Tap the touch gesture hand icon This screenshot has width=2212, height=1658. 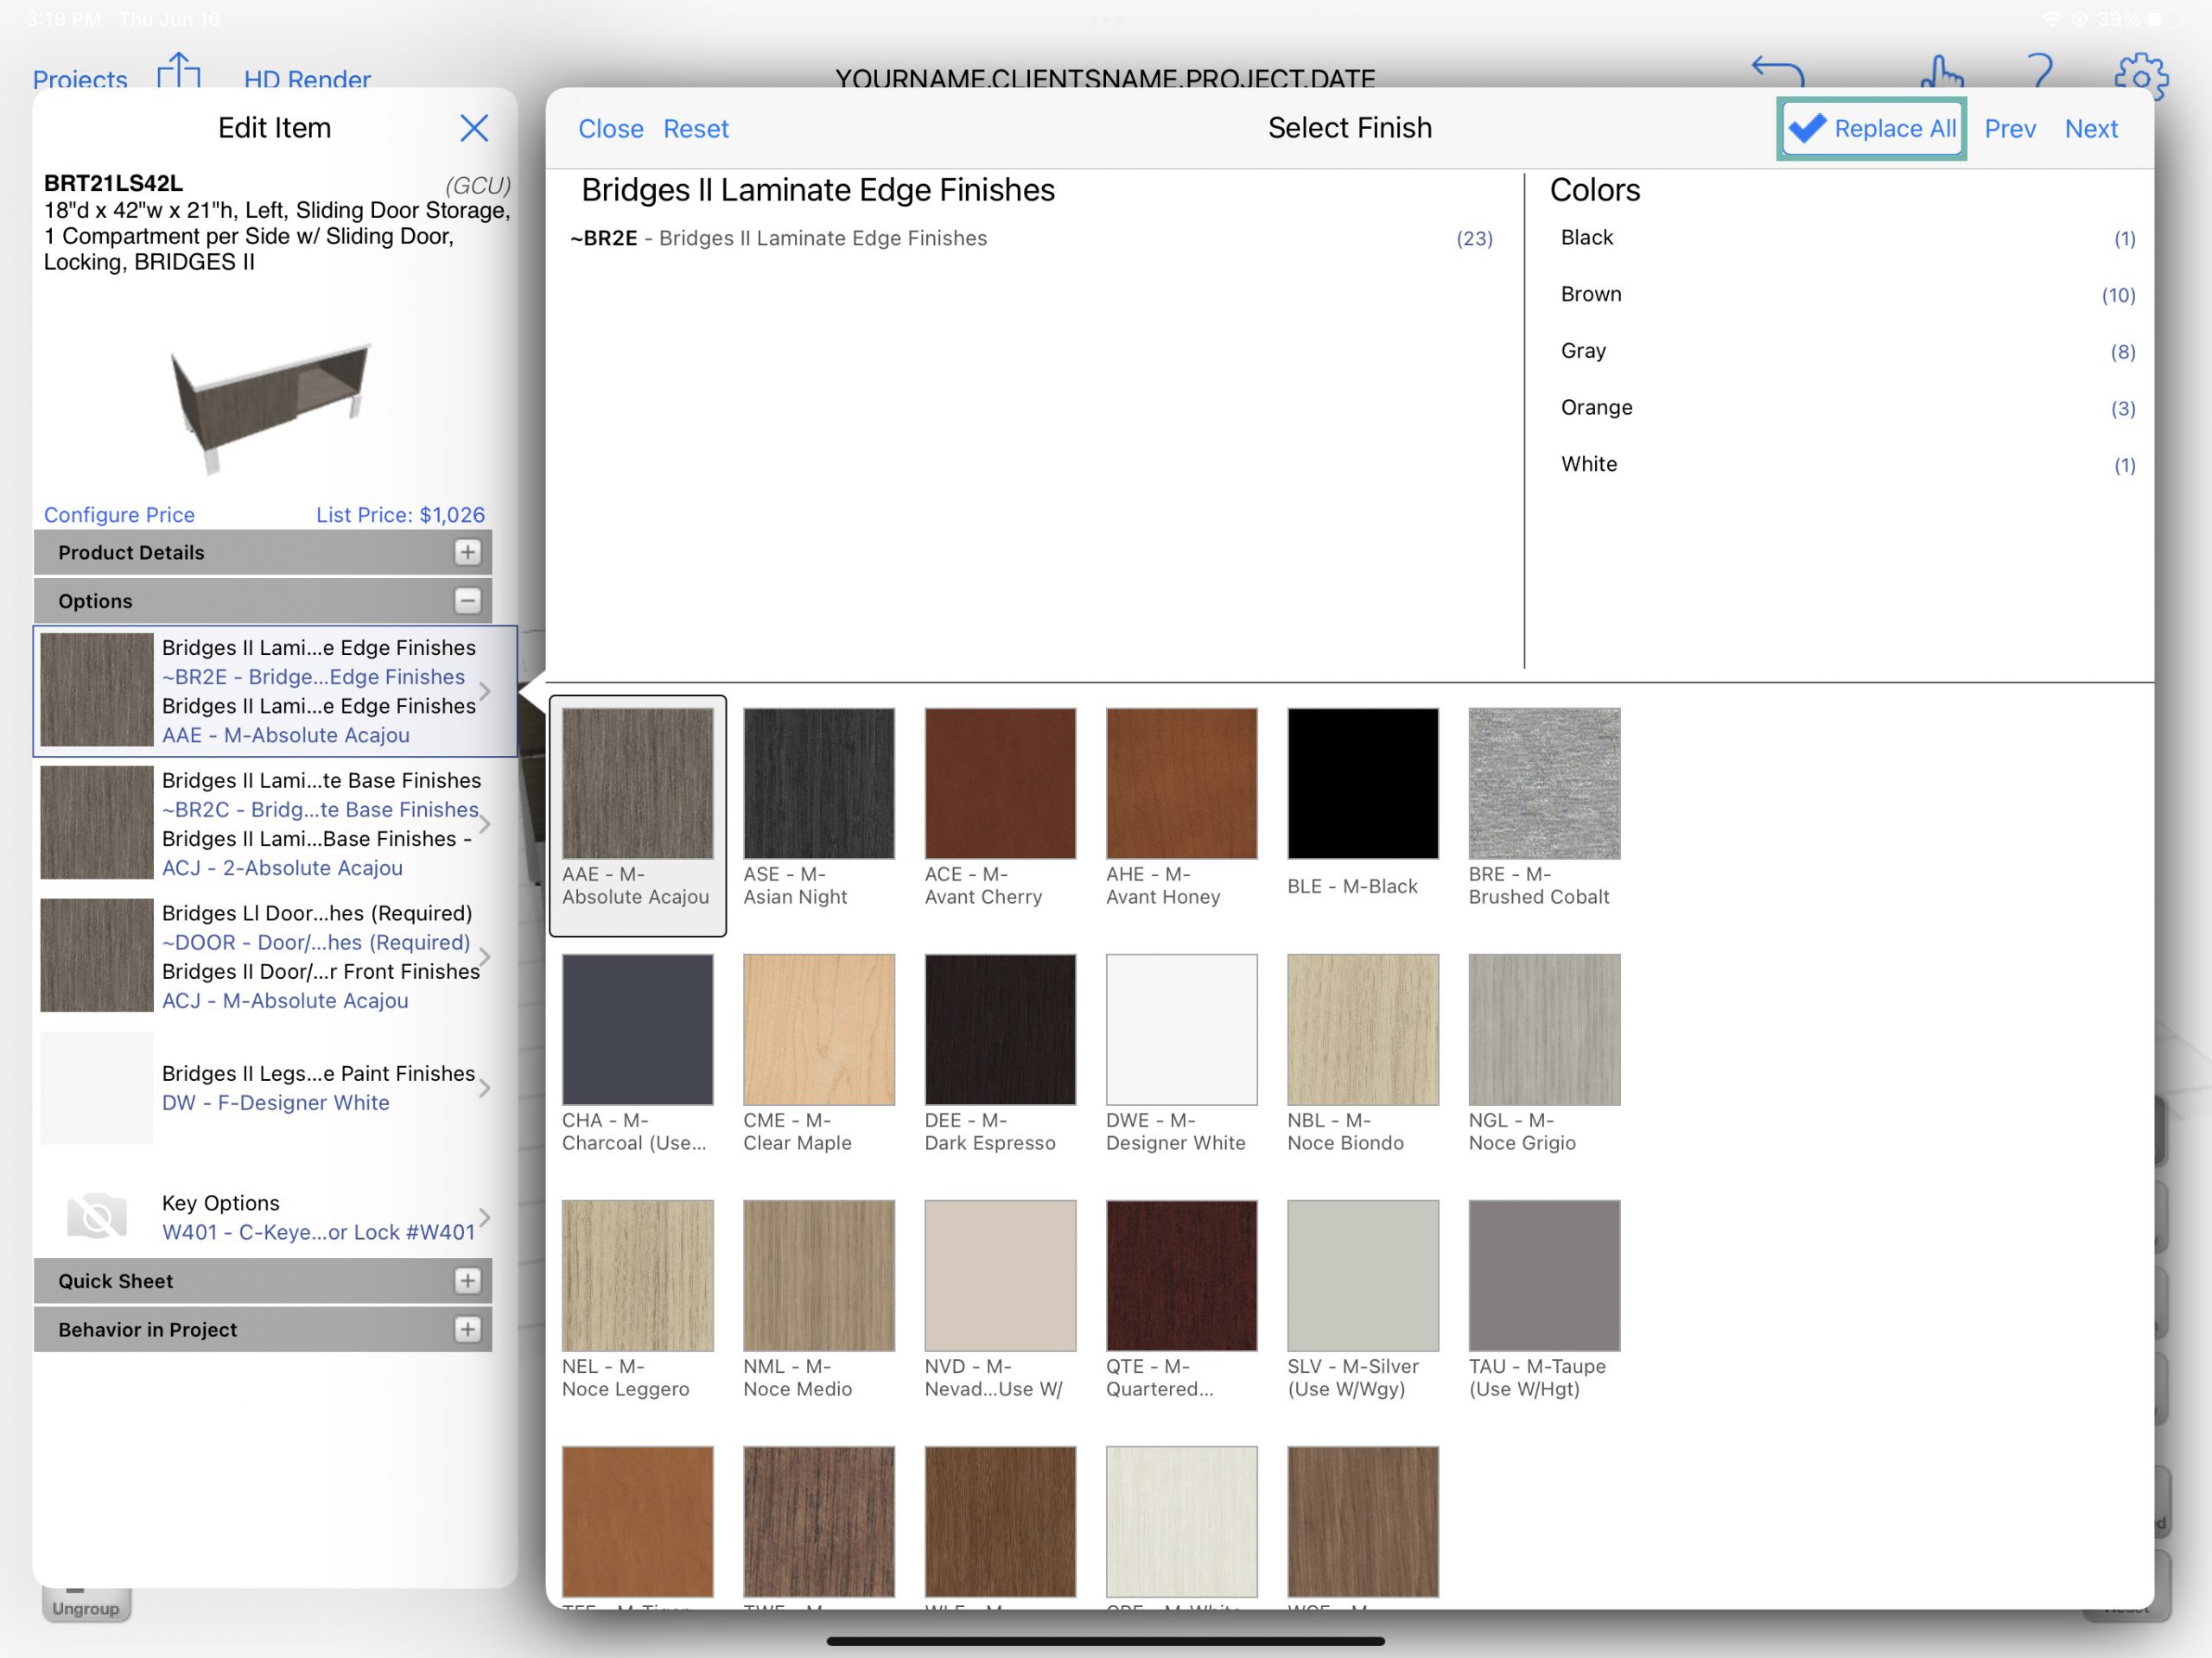click(x=1941, y=73)
